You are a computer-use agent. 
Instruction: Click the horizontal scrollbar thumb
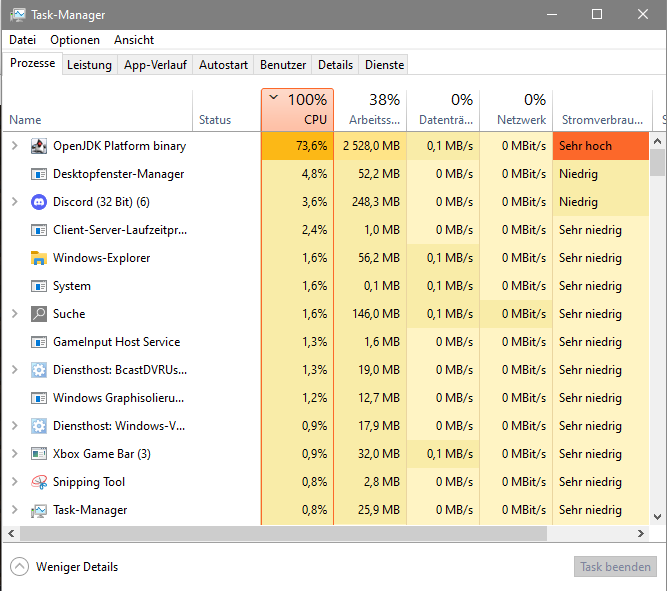pos(283,534)
